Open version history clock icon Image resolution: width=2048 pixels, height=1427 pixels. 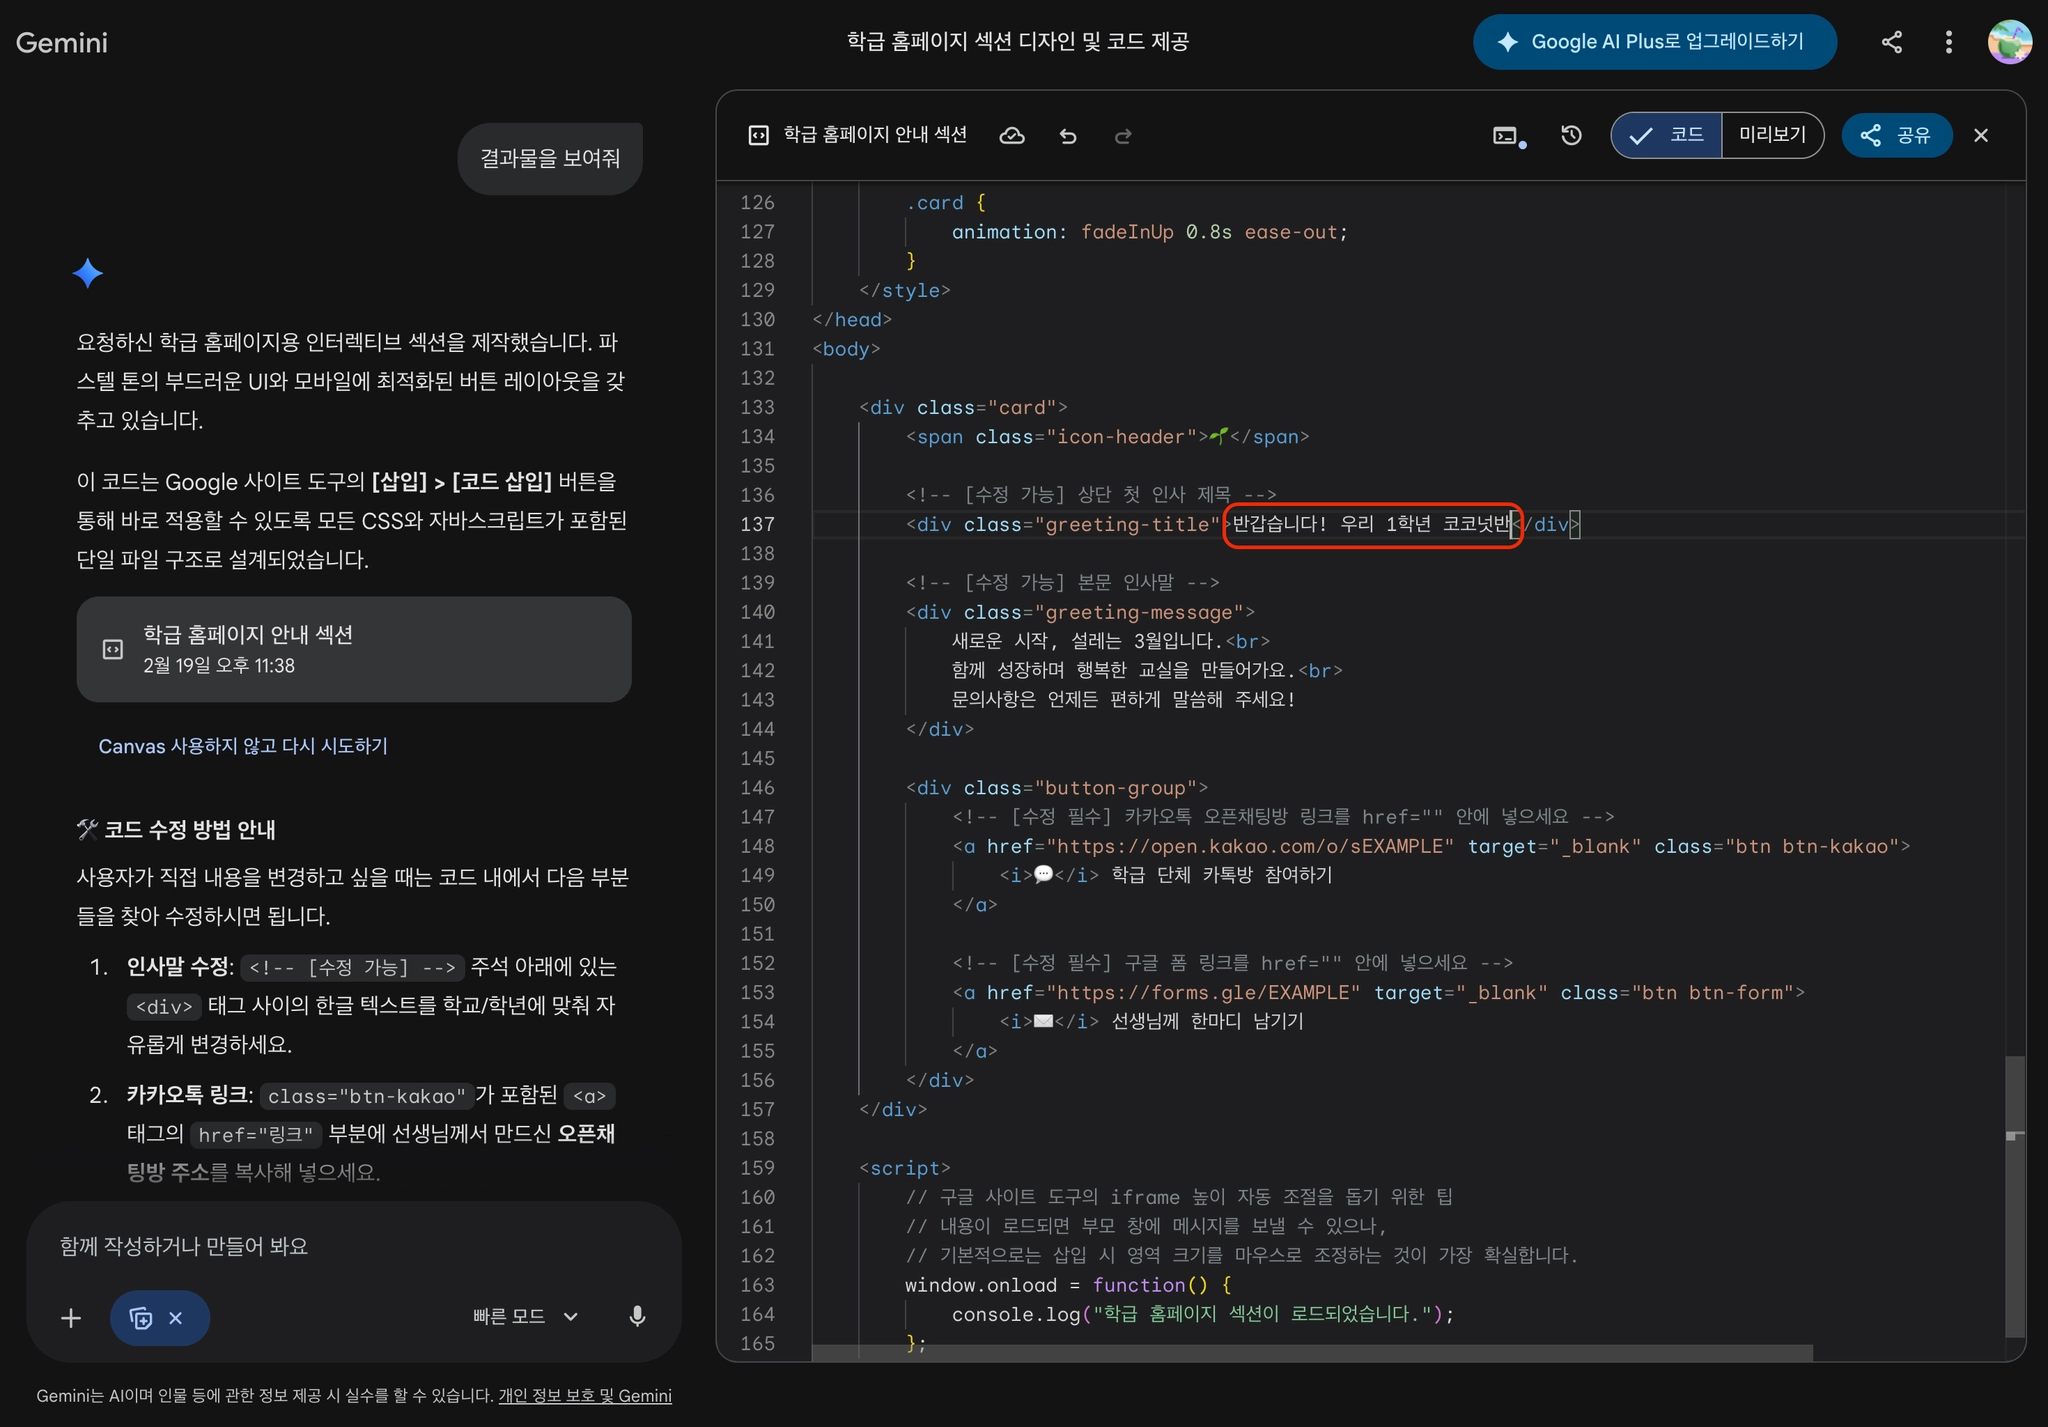[1571, 136]
